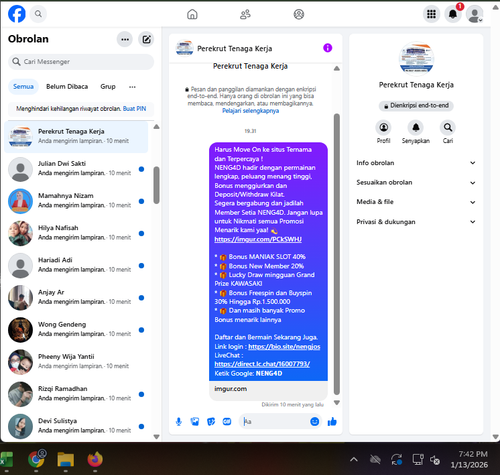Click the message thread scrollbar

coord(337,254)
